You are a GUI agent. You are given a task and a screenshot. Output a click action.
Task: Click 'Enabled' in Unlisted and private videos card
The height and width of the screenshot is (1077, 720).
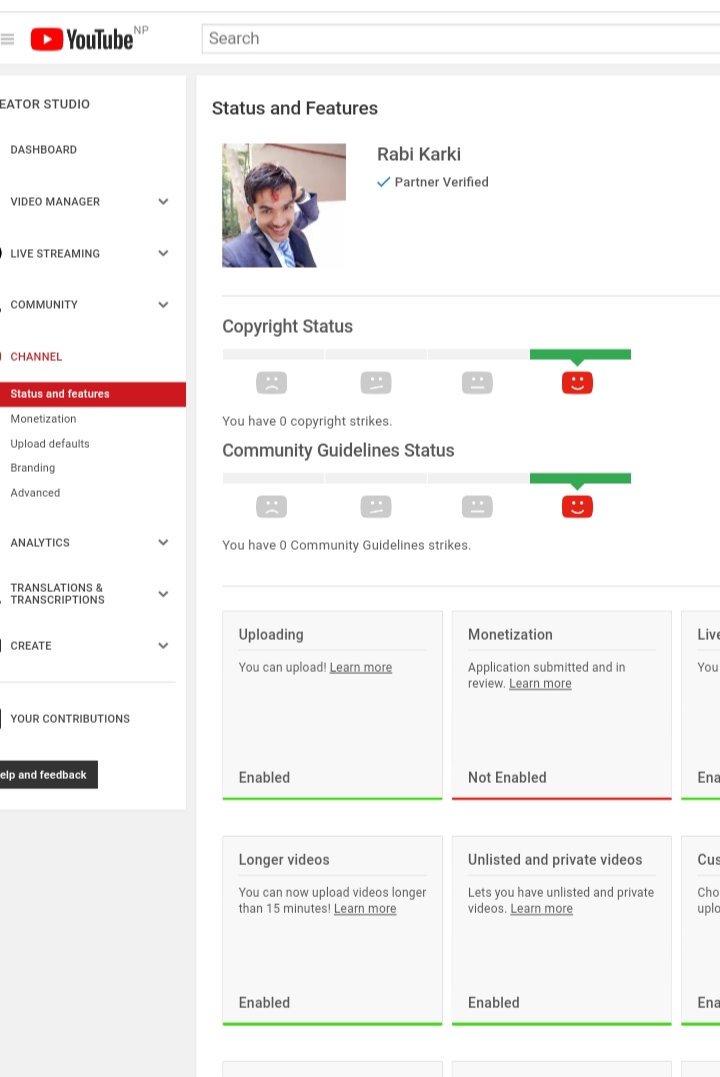[493, 1003]
